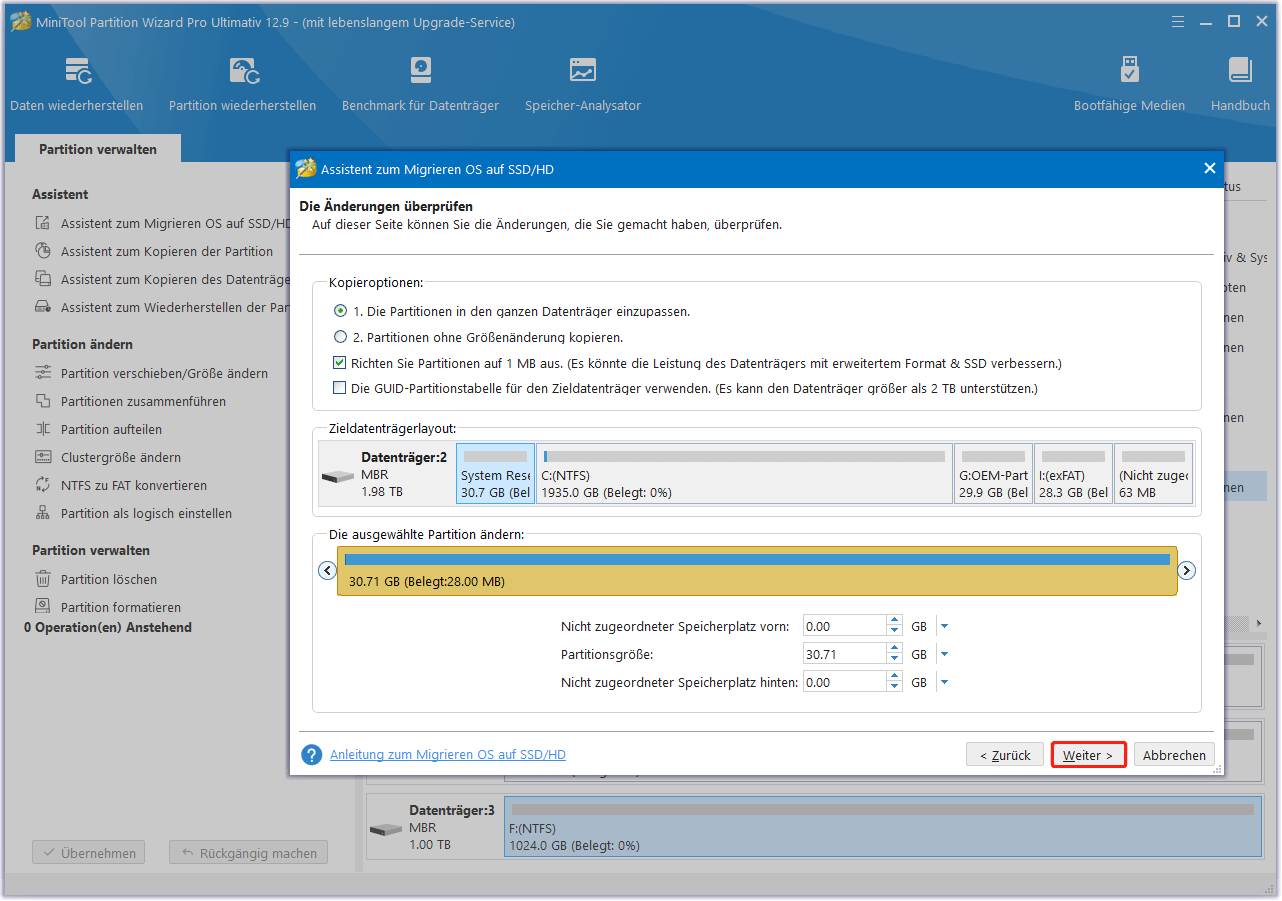Image resolution: width=1282 pixels, height=901 pixels.
Task: Choose Partitionen zusammenführen entry
Action: [143, 402]
